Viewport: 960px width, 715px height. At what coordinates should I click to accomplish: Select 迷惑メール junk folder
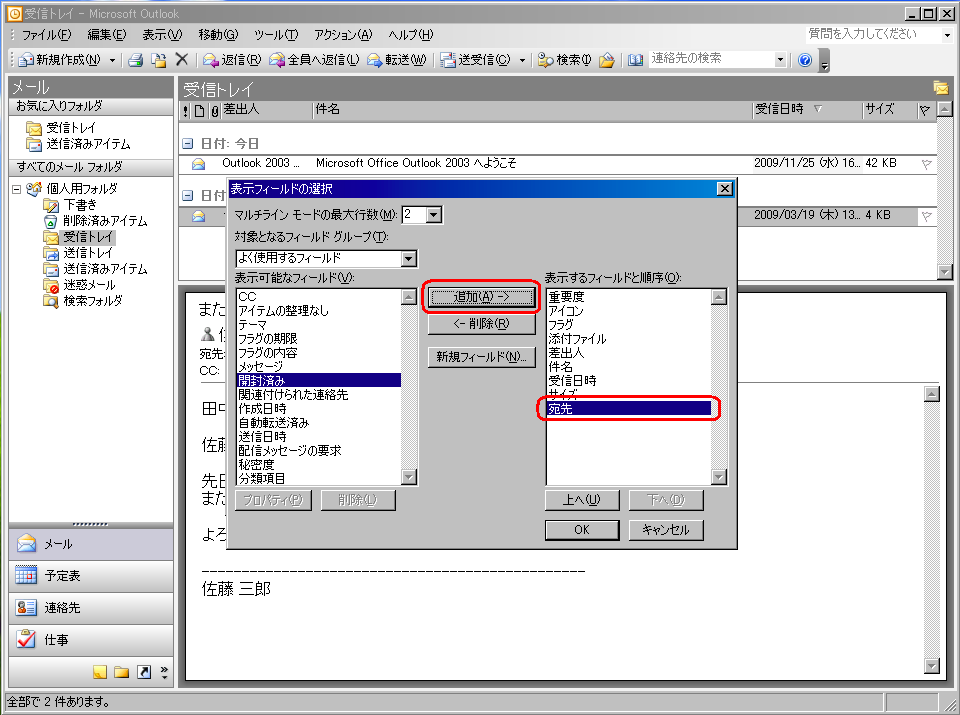tap(89, 285)
